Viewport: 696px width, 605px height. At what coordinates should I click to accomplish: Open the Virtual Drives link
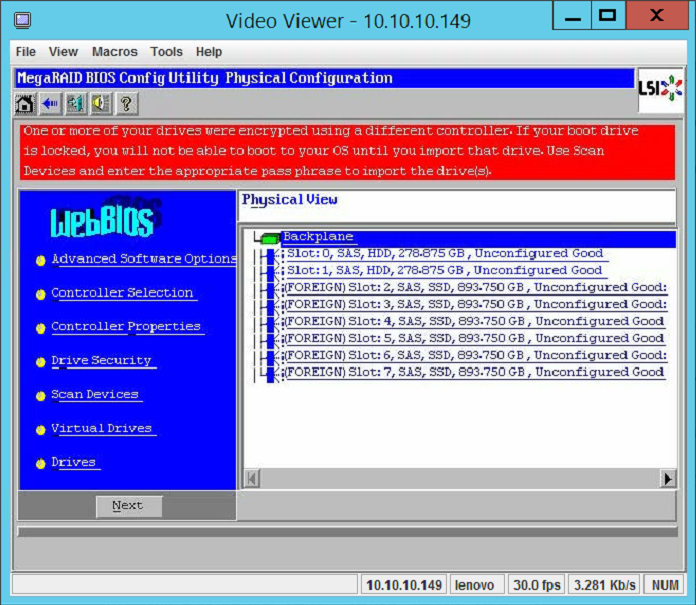point(102,429)
